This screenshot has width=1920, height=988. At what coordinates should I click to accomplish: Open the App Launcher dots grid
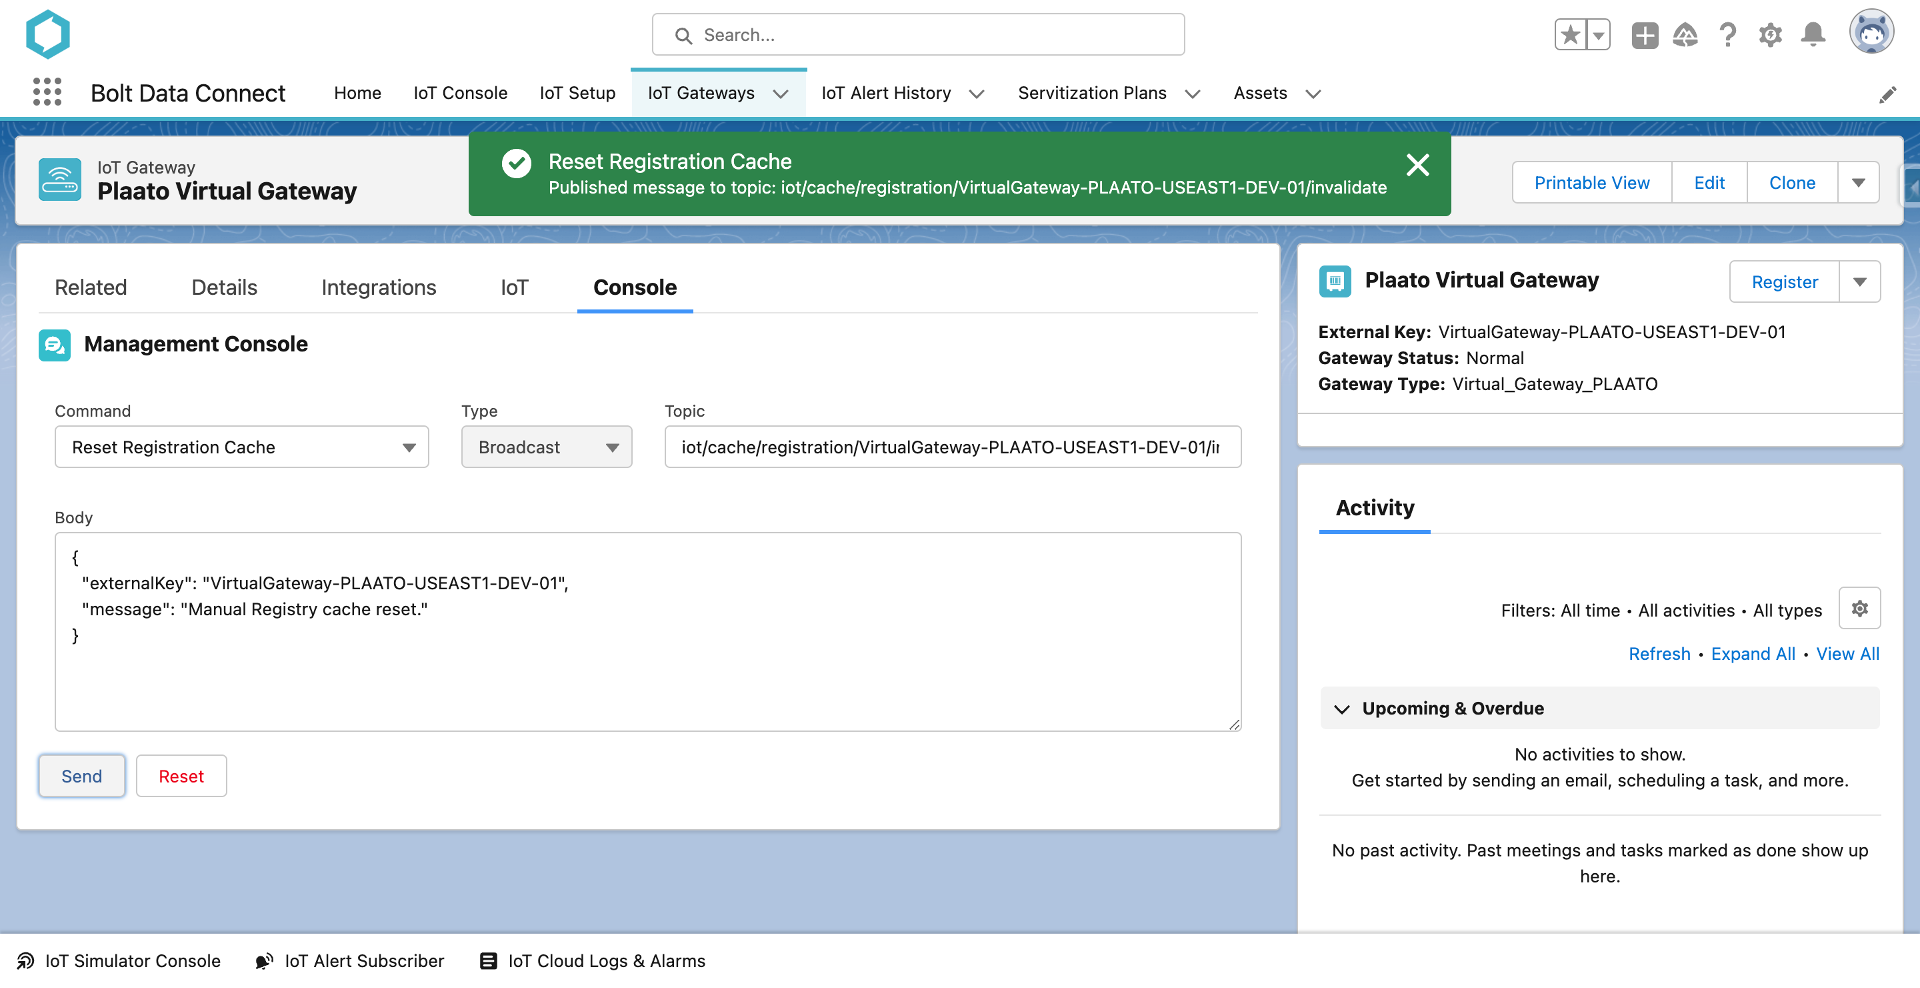tap(47, 92)
